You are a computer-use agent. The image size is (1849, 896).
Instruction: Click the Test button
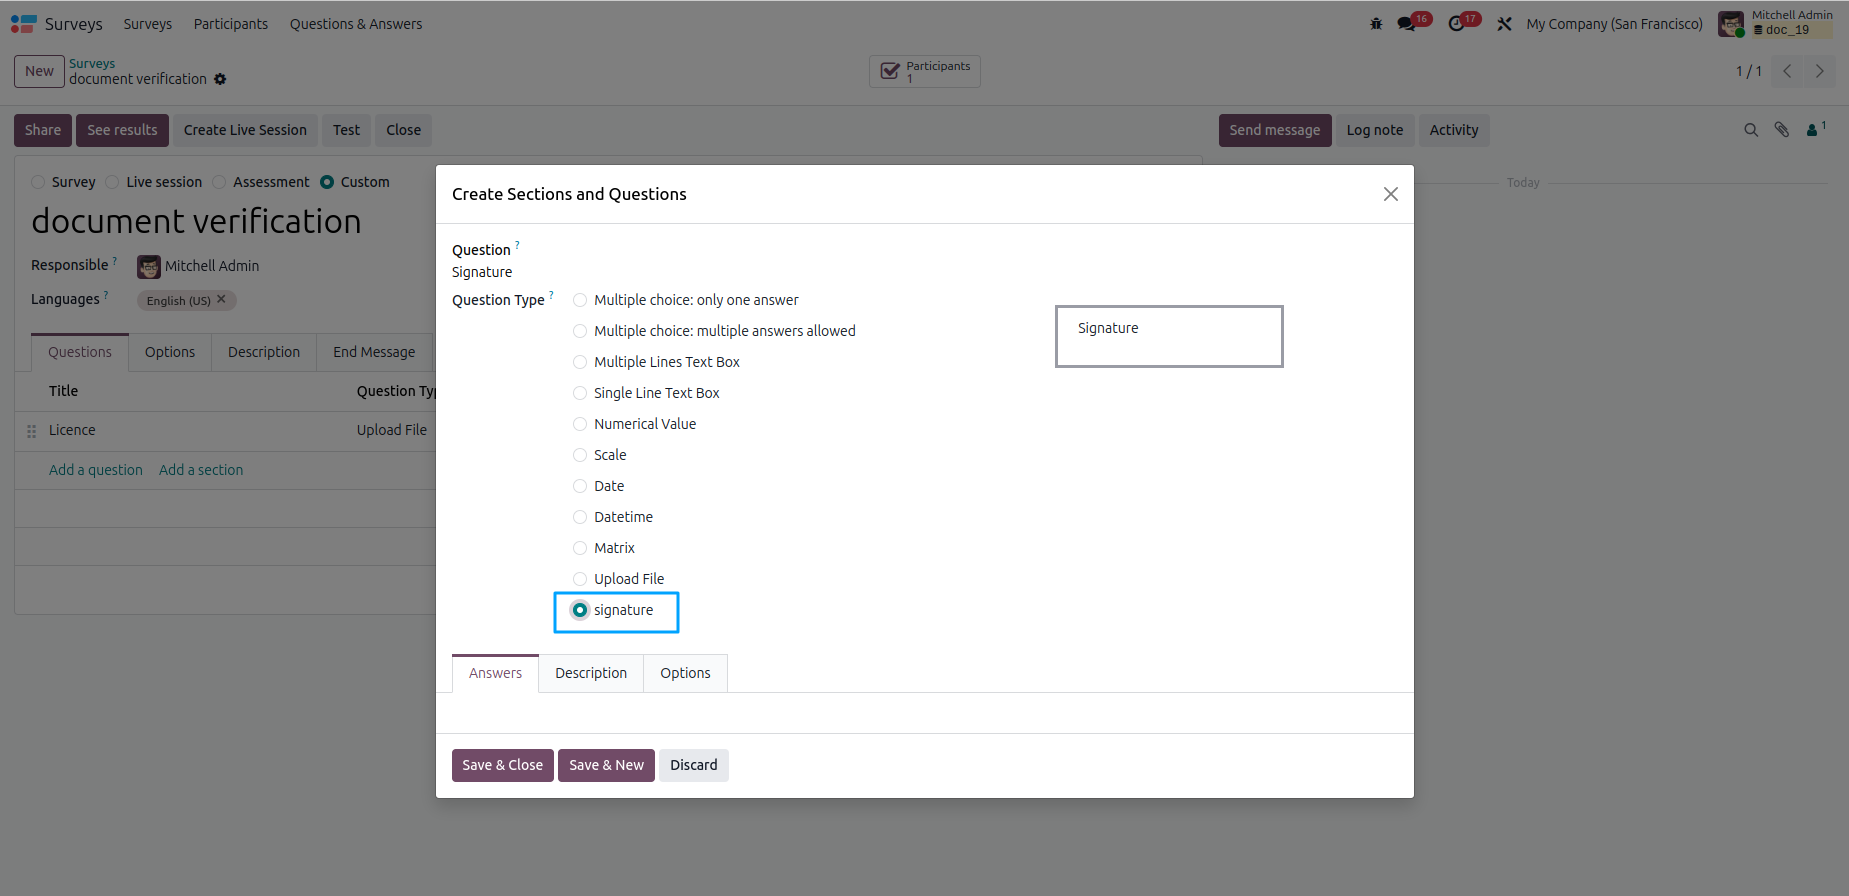point(346,130)
